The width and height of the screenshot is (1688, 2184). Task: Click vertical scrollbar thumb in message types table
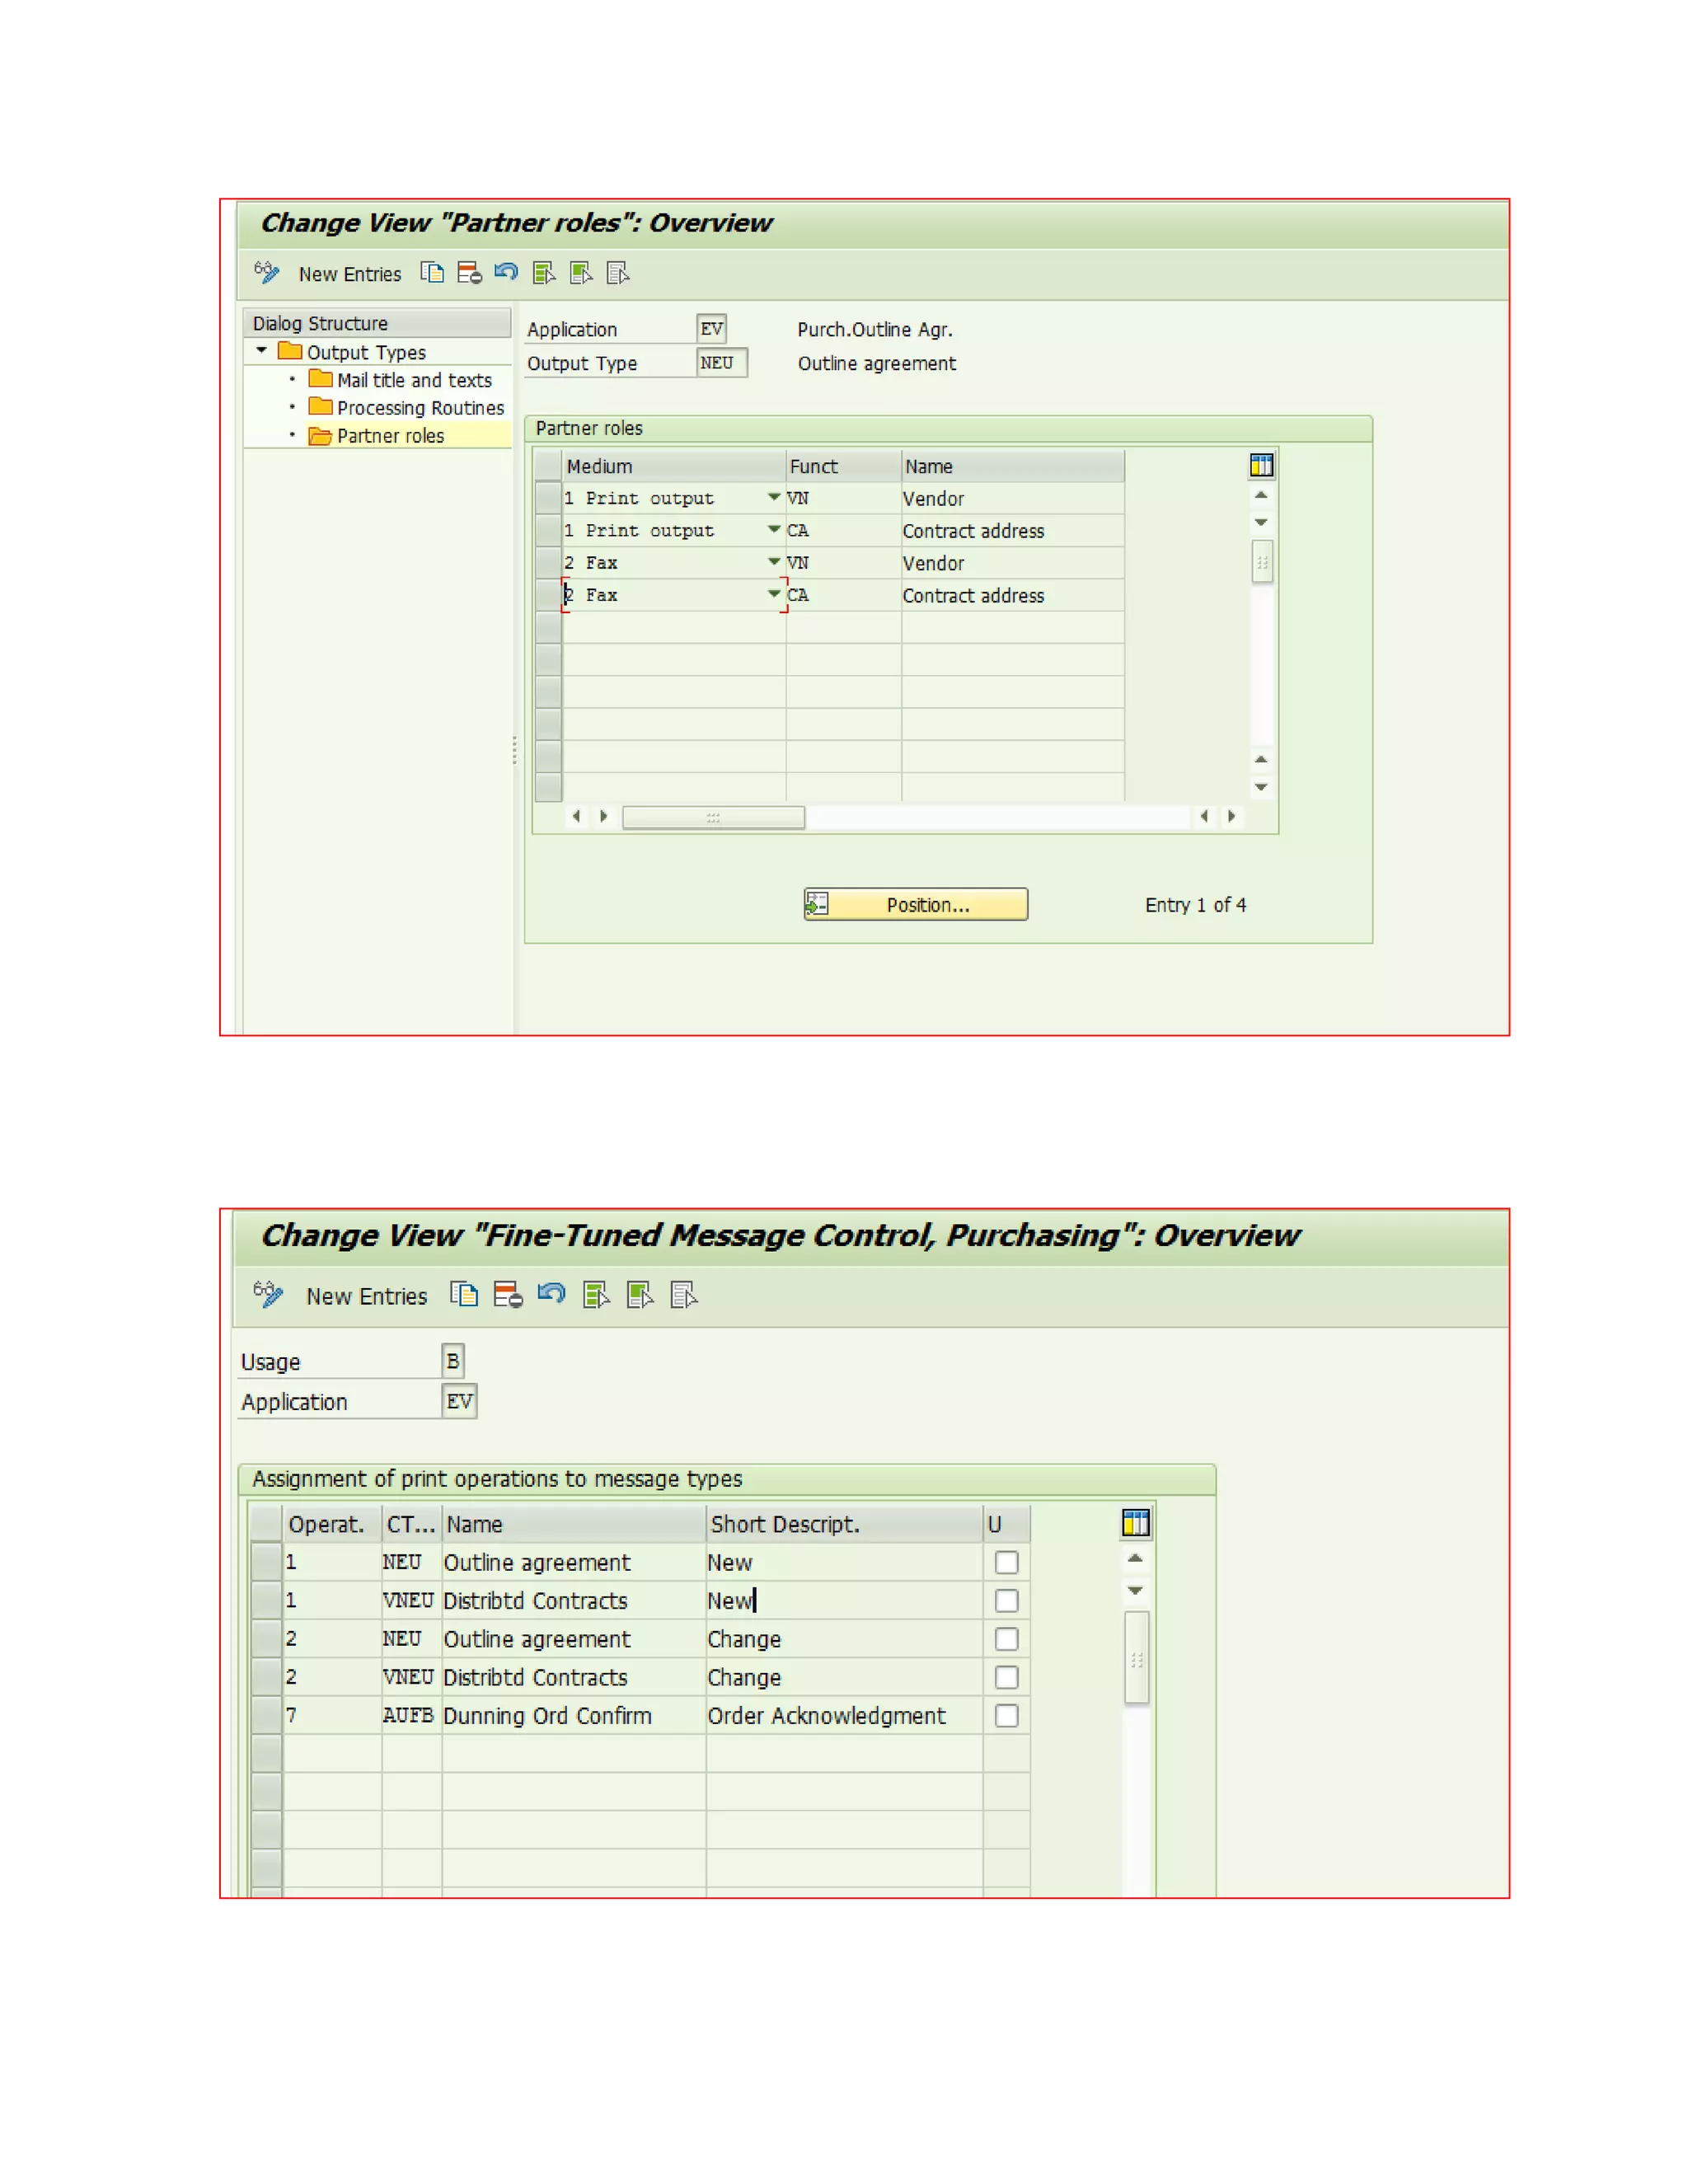coord(1136,1657)
